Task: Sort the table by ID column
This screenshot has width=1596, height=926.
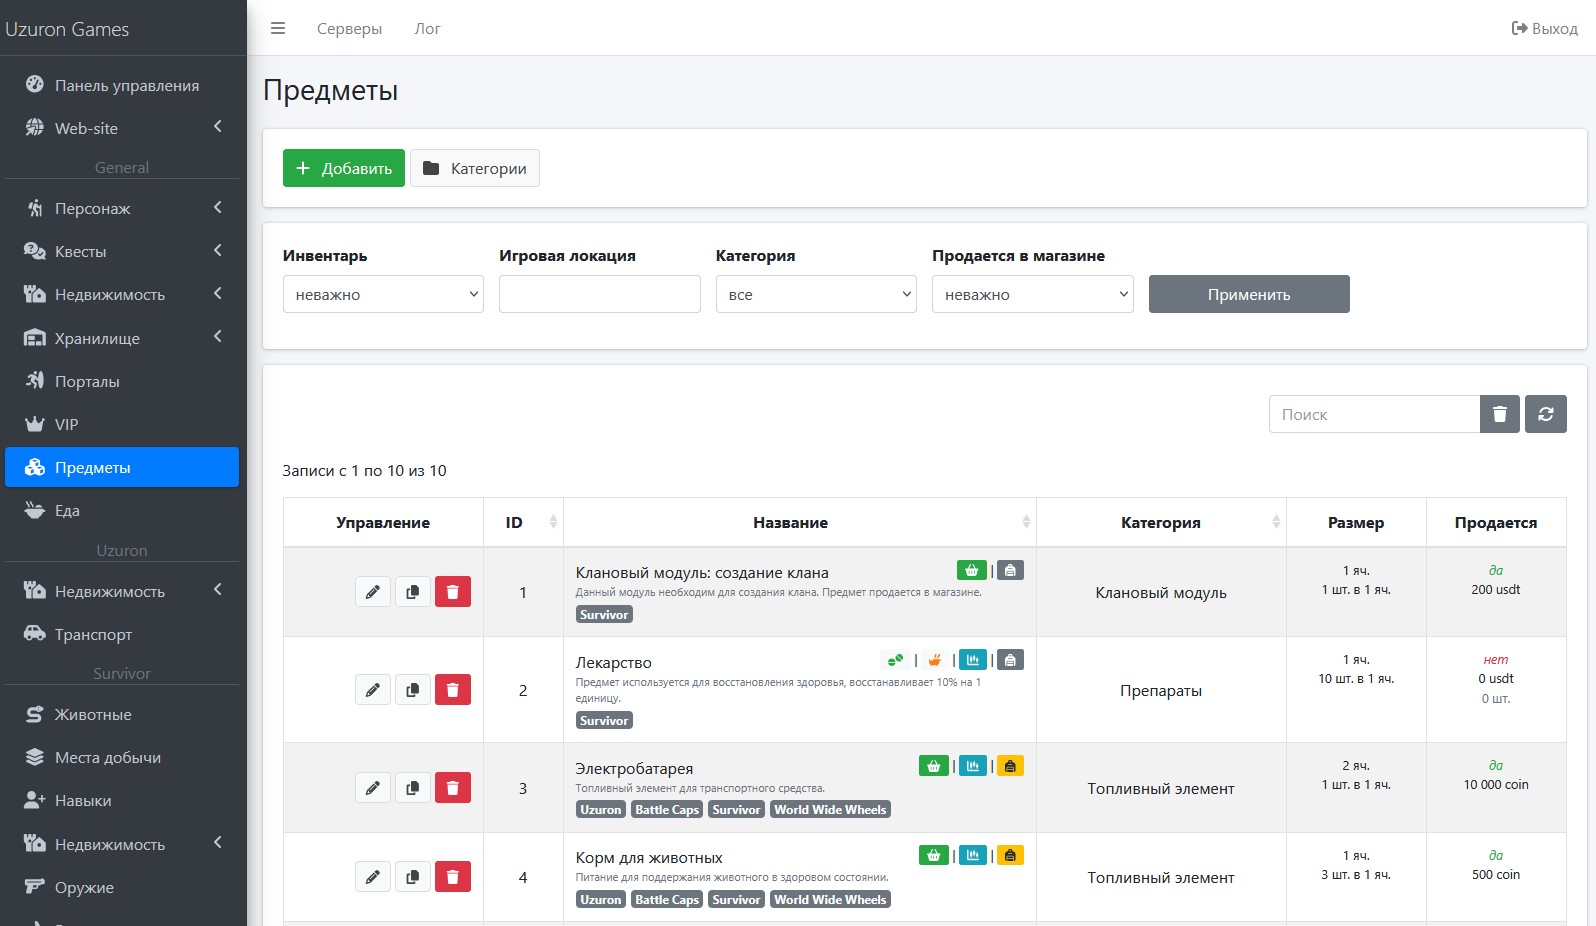Action: click(523, 522)
